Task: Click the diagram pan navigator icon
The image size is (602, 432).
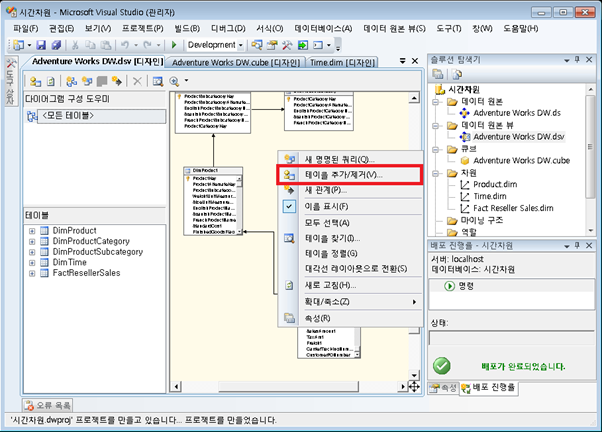Action: 414,386
